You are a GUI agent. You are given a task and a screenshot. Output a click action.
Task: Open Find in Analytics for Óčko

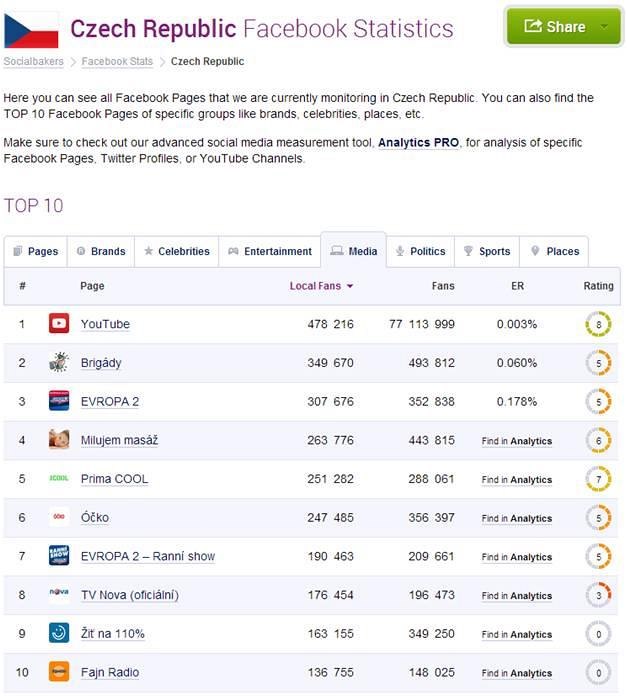pyautogui.click(x=517, y=518)
